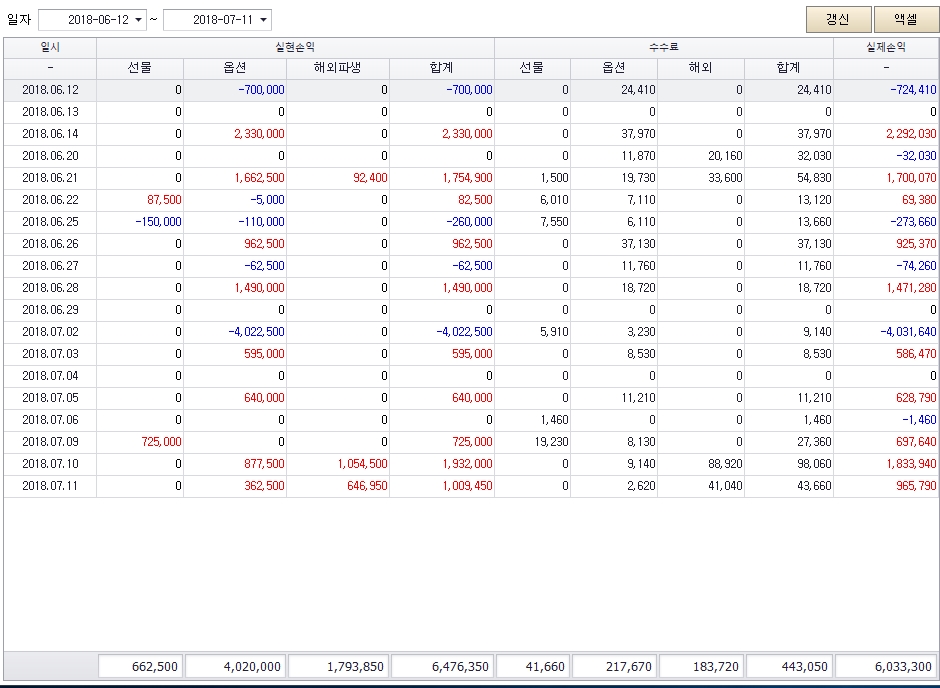Viewport: 940px width, 688px height.
Task: Click the 해외파생 column header
Action: coord(337,68)
